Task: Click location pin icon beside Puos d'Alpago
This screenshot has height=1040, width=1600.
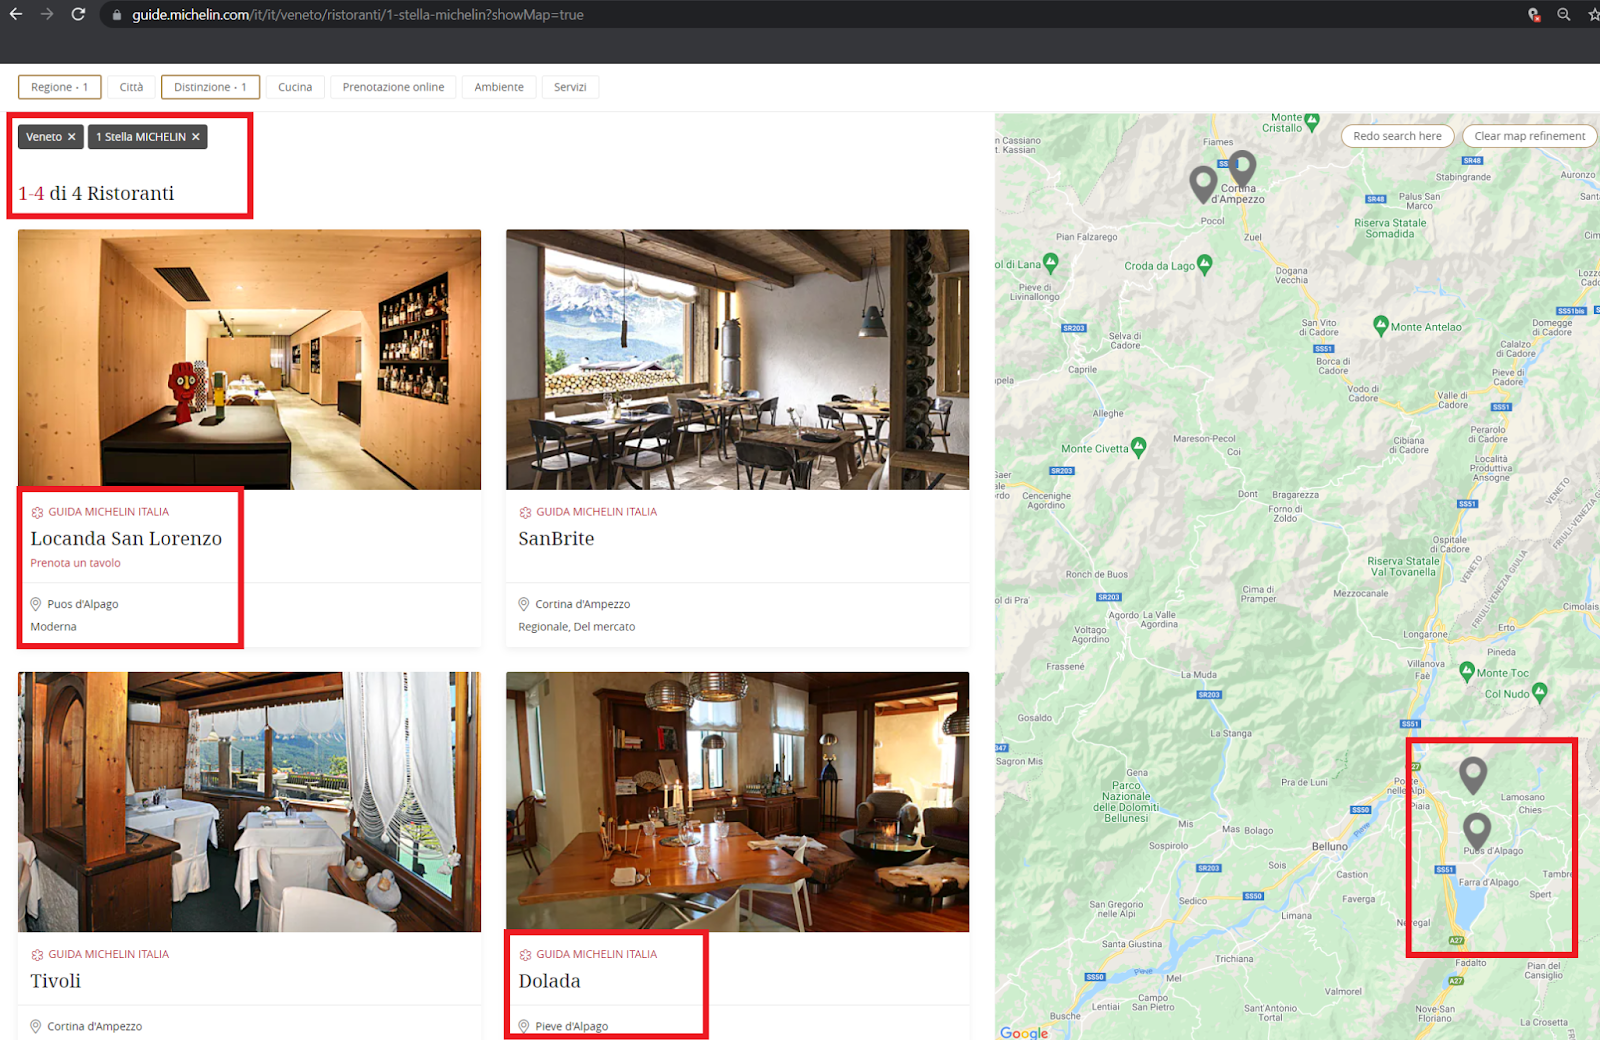Action: [36, 604]
